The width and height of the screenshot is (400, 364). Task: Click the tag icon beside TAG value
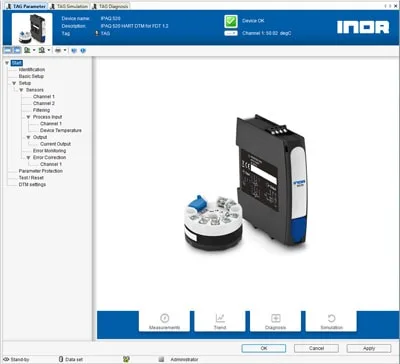coord(97,33)
